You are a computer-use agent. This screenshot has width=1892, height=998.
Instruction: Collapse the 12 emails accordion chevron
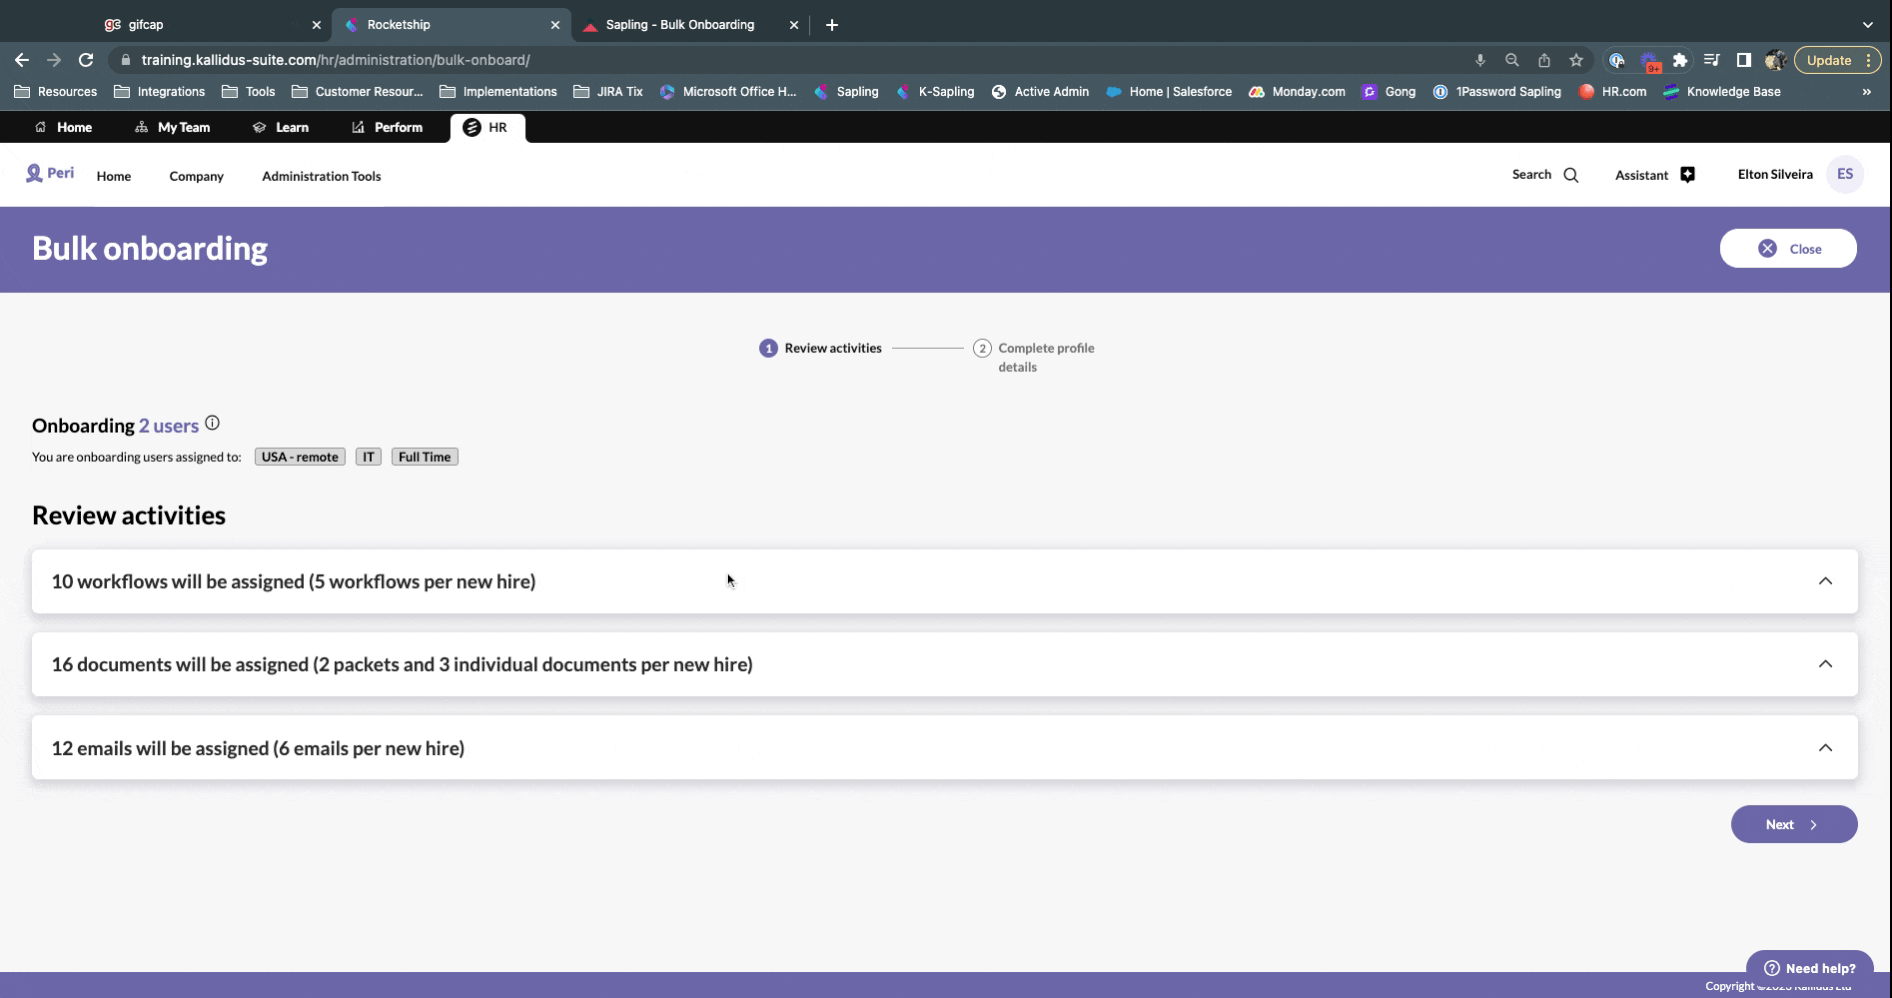tap(1827, 747)
